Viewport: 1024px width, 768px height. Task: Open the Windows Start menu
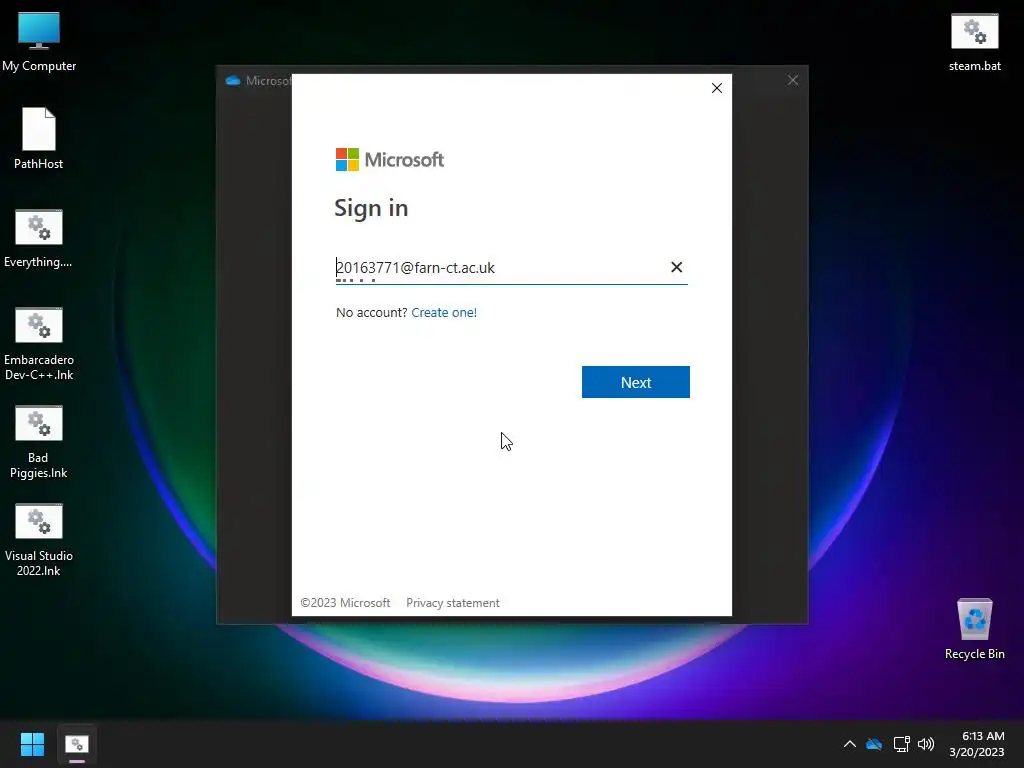coord(32,744)
